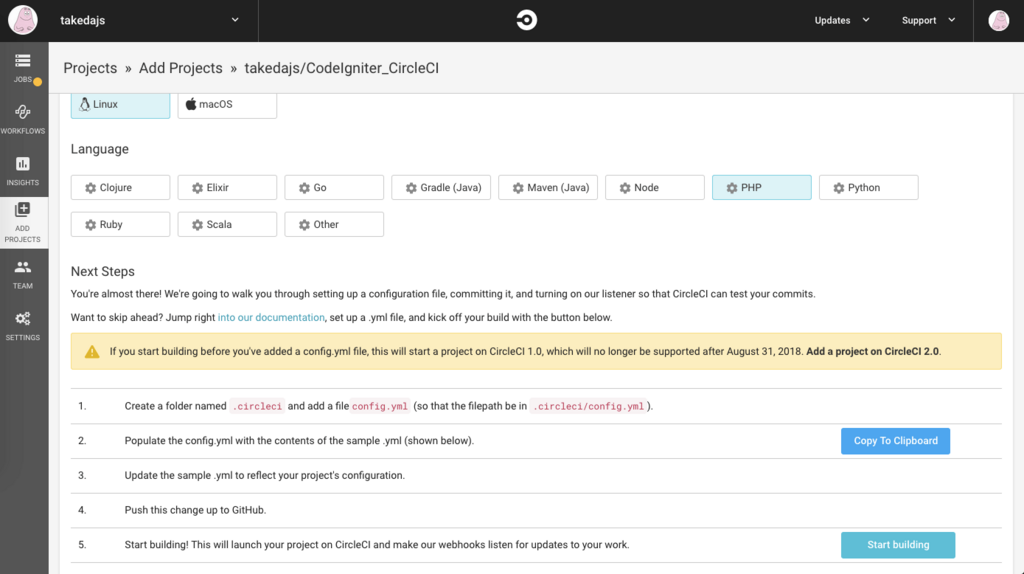This screenshot has height=574, width=1024.
Task: Click the .circleci/config.yml filepath text
Action: (588, 406)
